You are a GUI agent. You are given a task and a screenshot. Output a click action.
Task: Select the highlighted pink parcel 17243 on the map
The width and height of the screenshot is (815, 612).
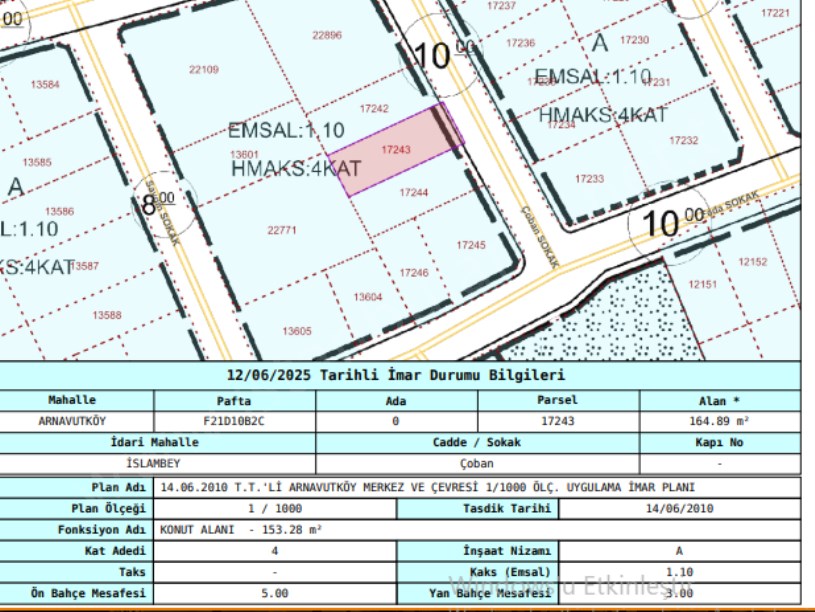(x=397, y=150)
